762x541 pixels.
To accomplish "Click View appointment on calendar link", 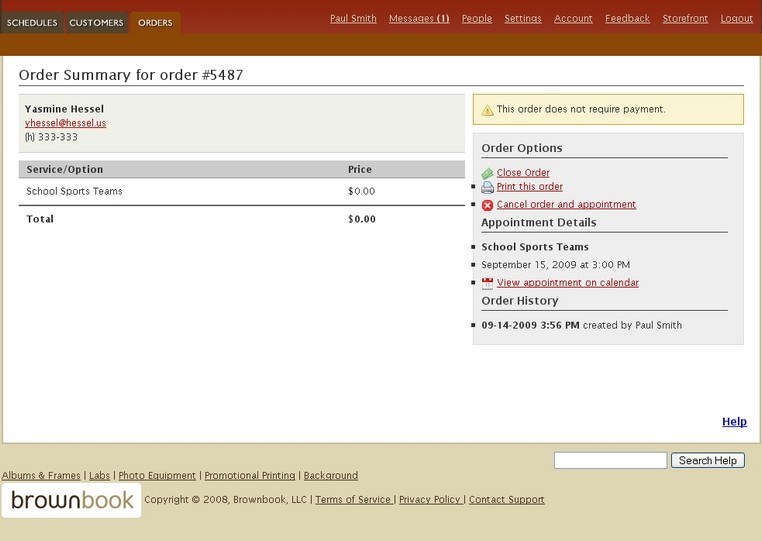I will (568, 283).
